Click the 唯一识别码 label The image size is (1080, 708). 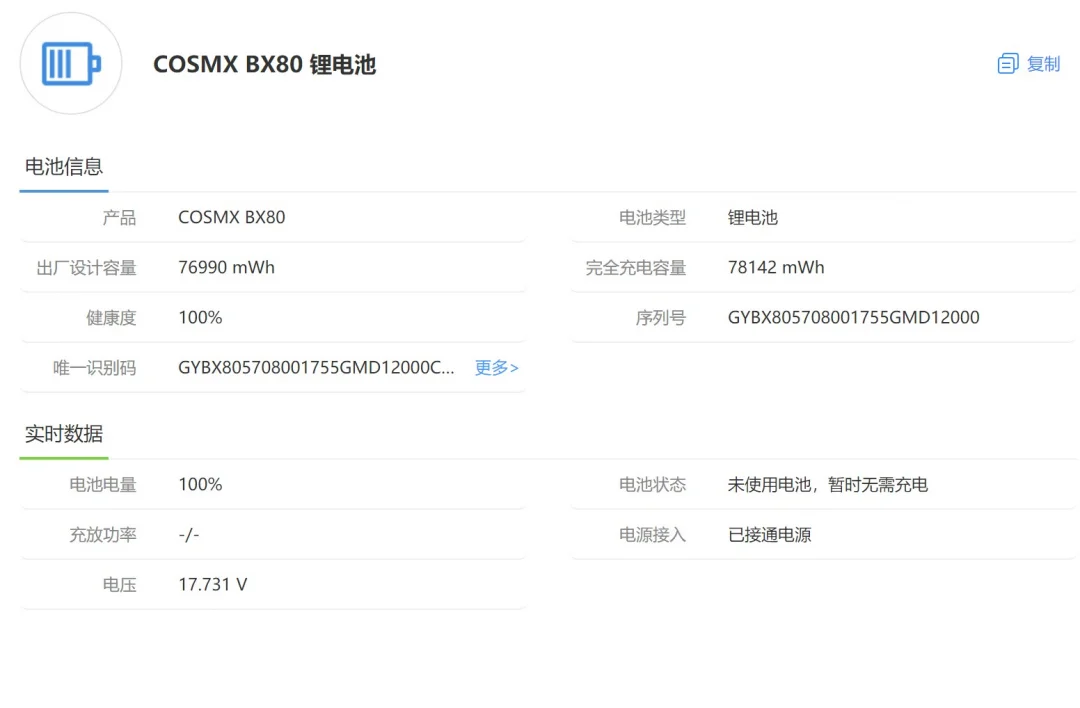coord(94,368)
